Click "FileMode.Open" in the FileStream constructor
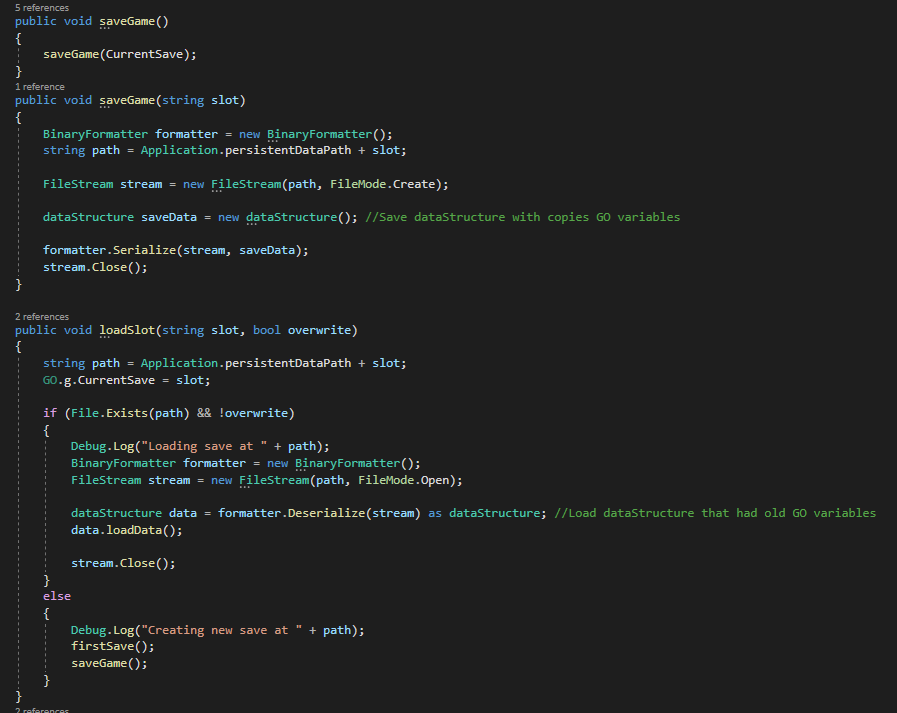 click(404, 480)
